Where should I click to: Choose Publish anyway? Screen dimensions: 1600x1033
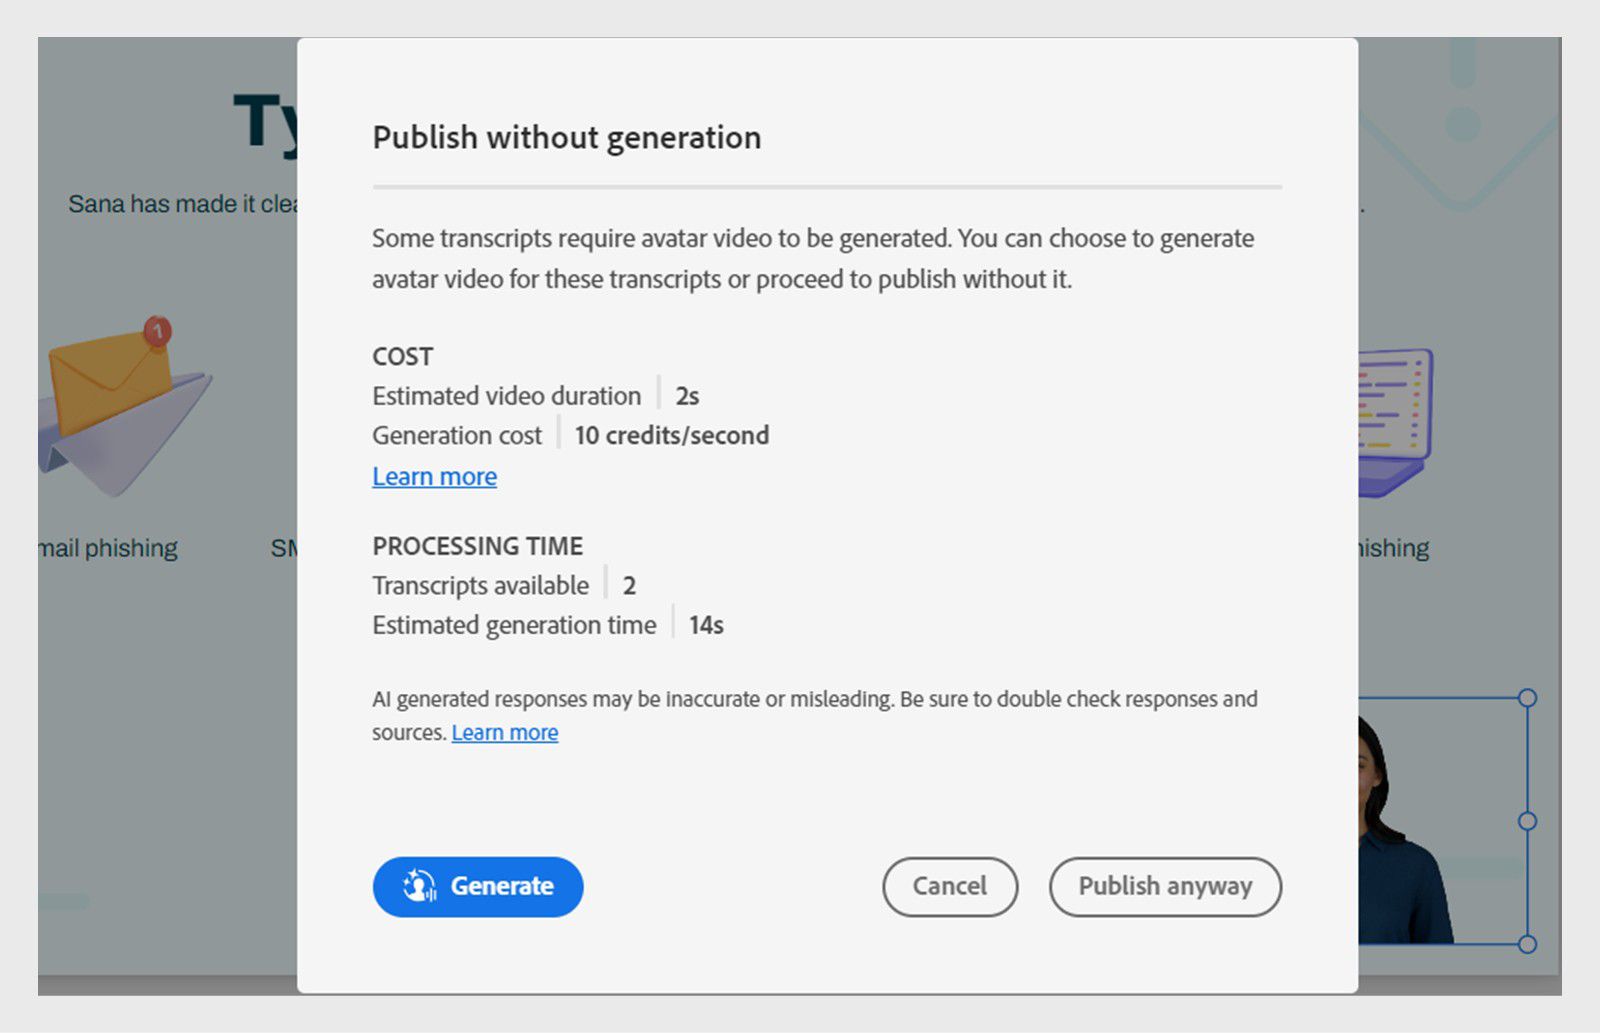click(x=1165, y=886)
